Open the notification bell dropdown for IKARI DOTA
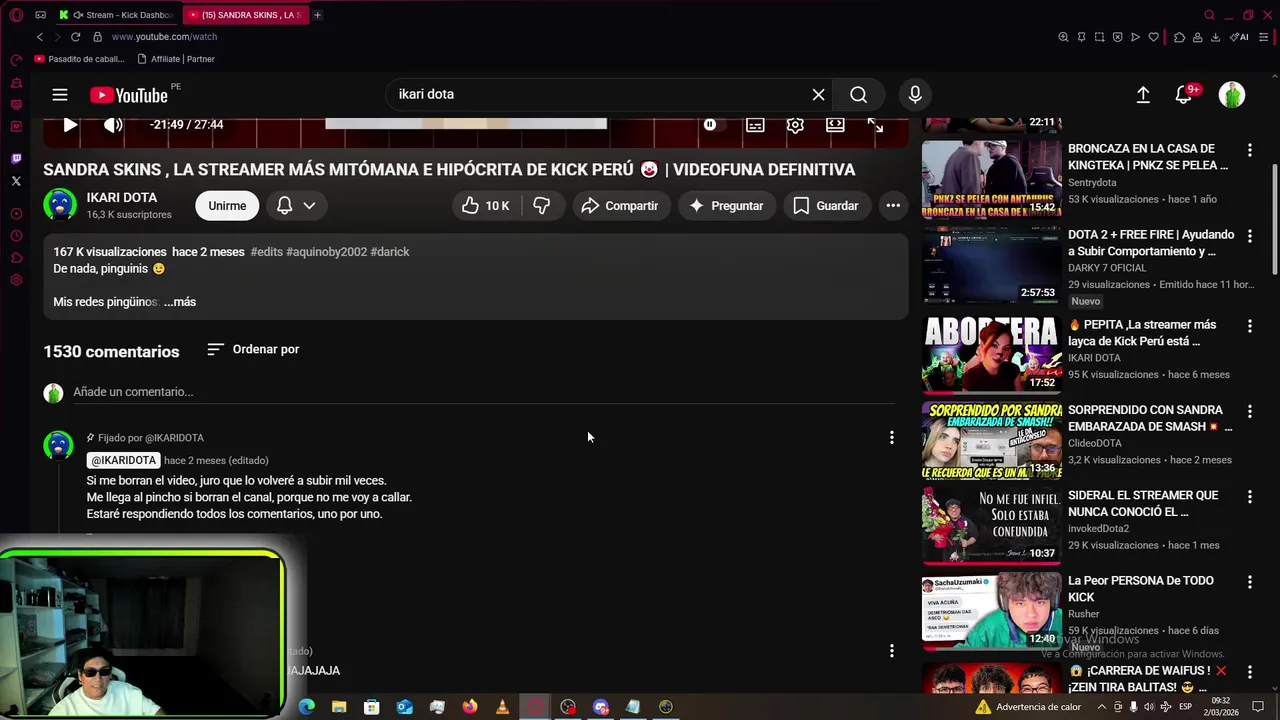This screenshot has height=720, width=1280. tap(296, 206)
